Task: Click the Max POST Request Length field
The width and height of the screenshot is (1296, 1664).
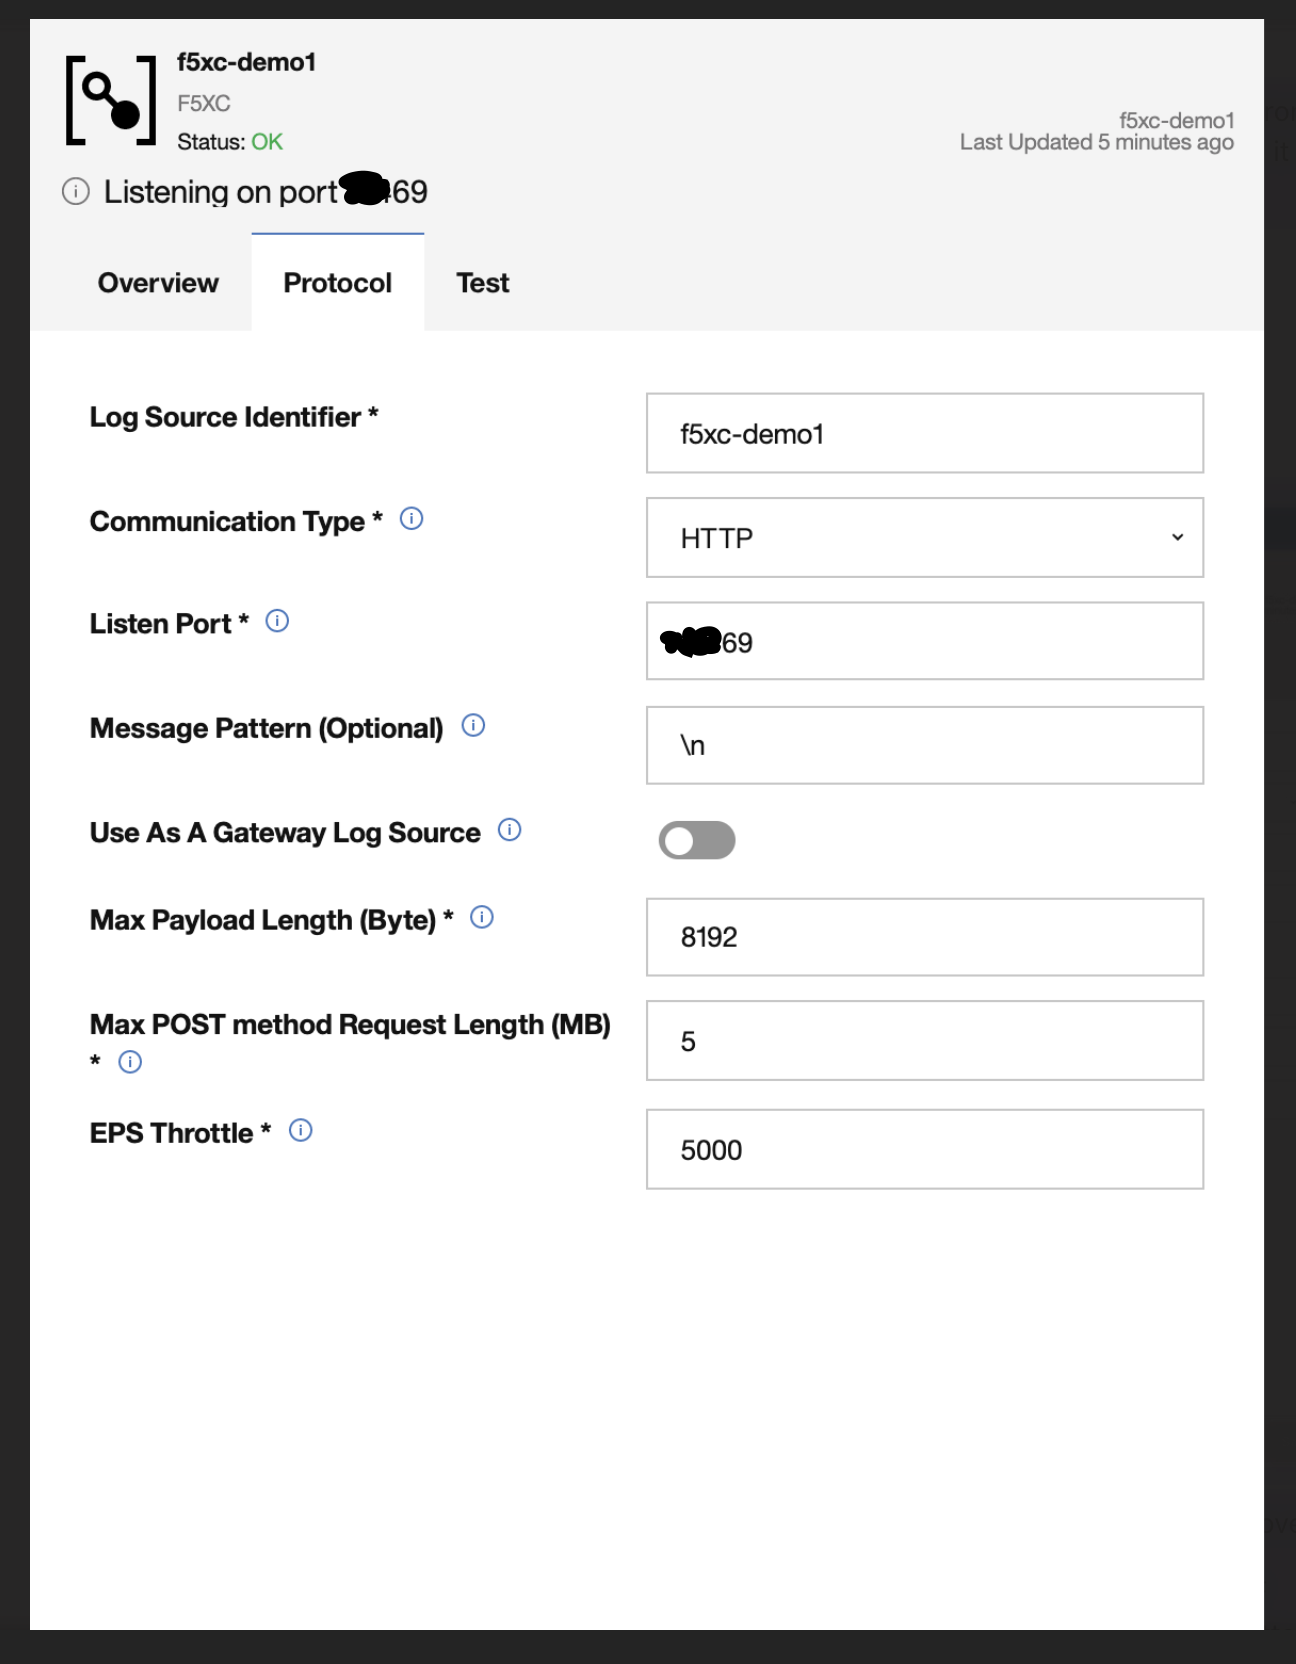Action: coord(924,1040)
